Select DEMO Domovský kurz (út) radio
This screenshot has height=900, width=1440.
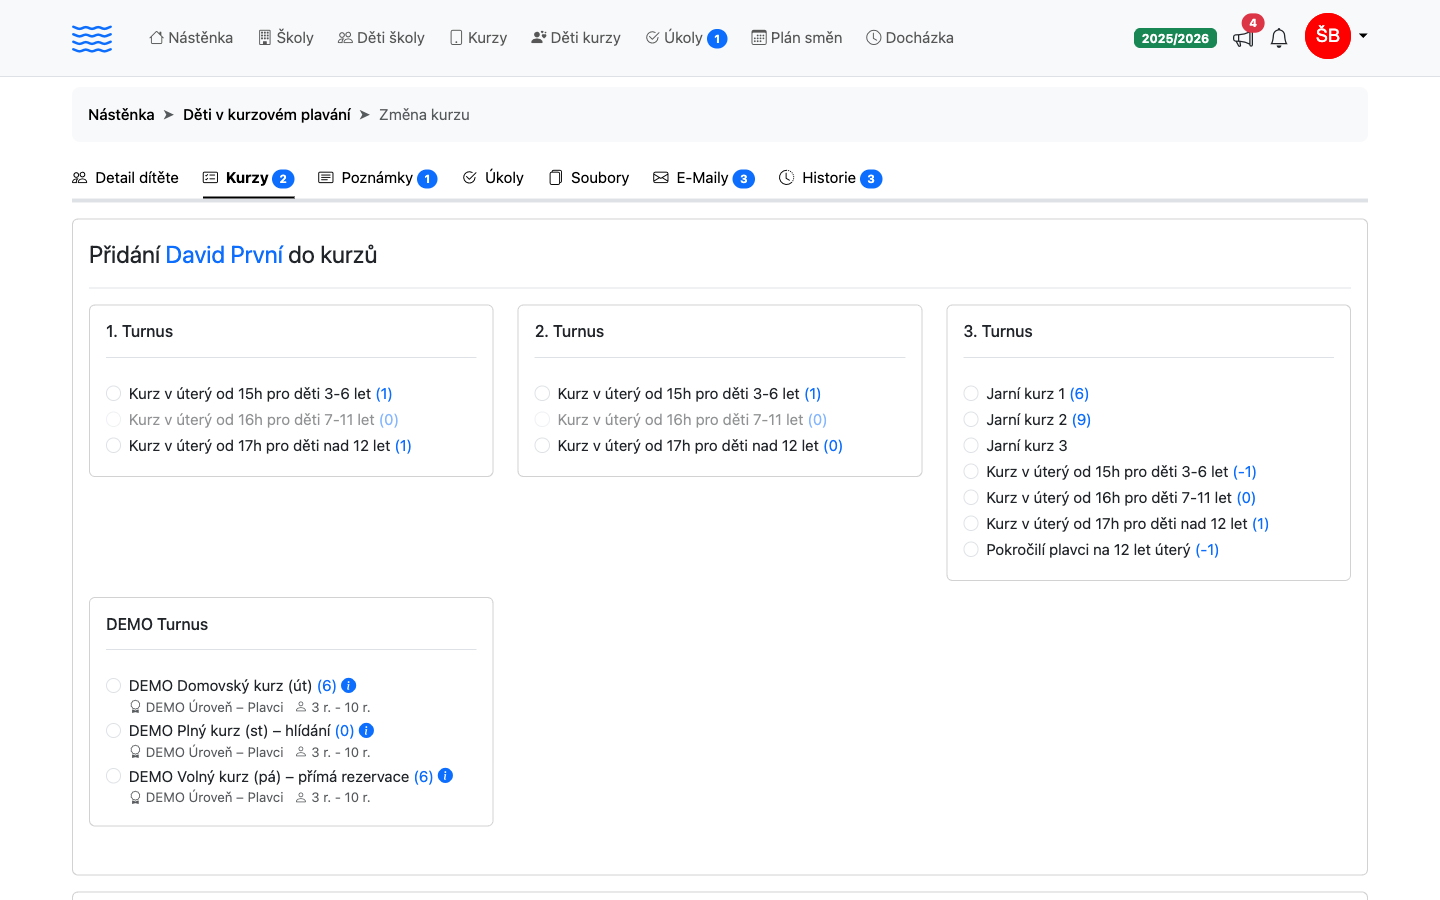(114, 686)
